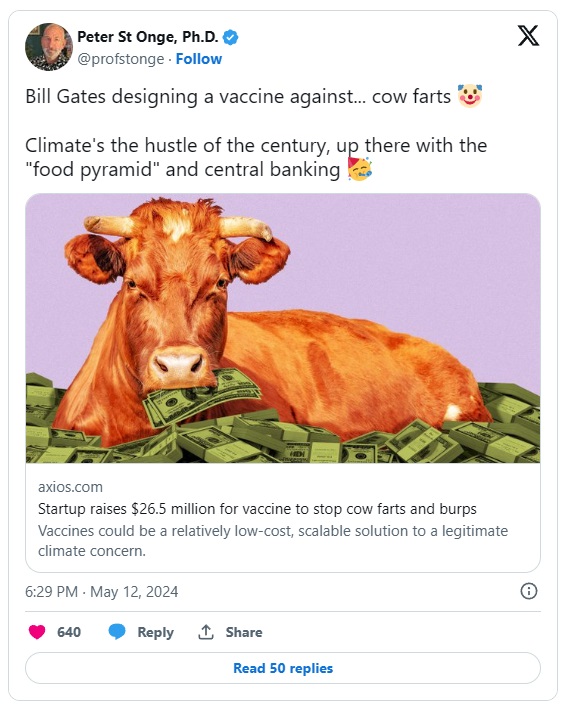Like the tweet via heart icon
The image size is (567, 712).
[37, 632]
